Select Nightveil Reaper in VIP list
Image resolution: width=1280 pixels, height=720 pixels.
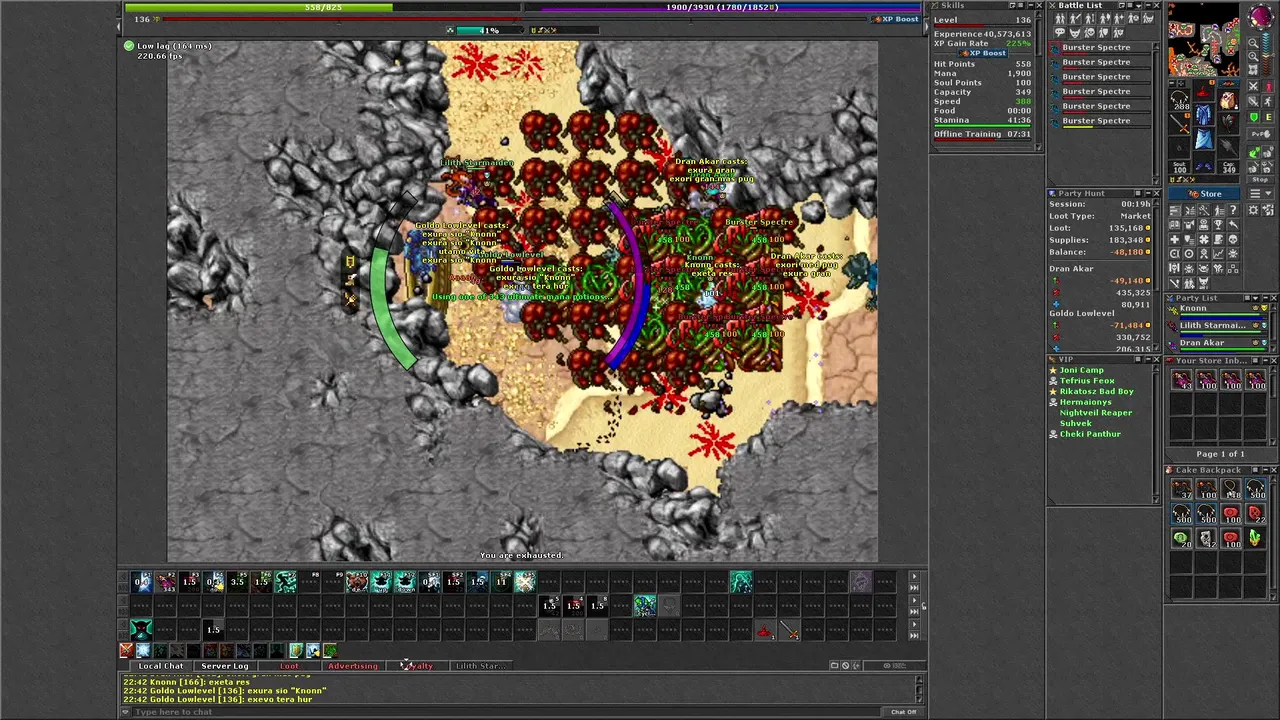(x=1096, y=412)
